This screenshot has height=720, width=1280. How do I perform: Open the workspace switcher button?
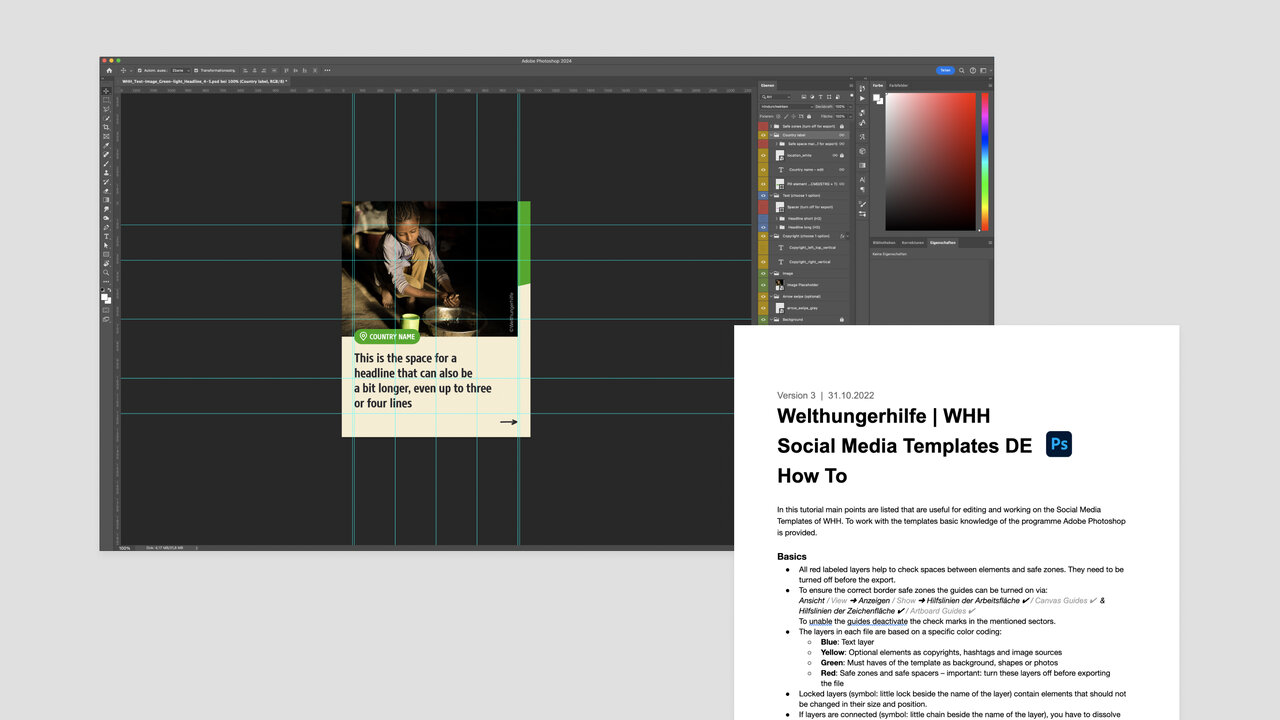coord(985,70)
